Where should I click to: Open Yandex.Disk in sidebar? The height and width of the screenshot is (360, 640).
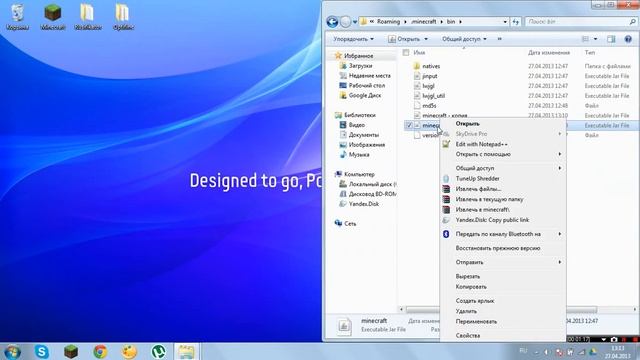point(363,204)
